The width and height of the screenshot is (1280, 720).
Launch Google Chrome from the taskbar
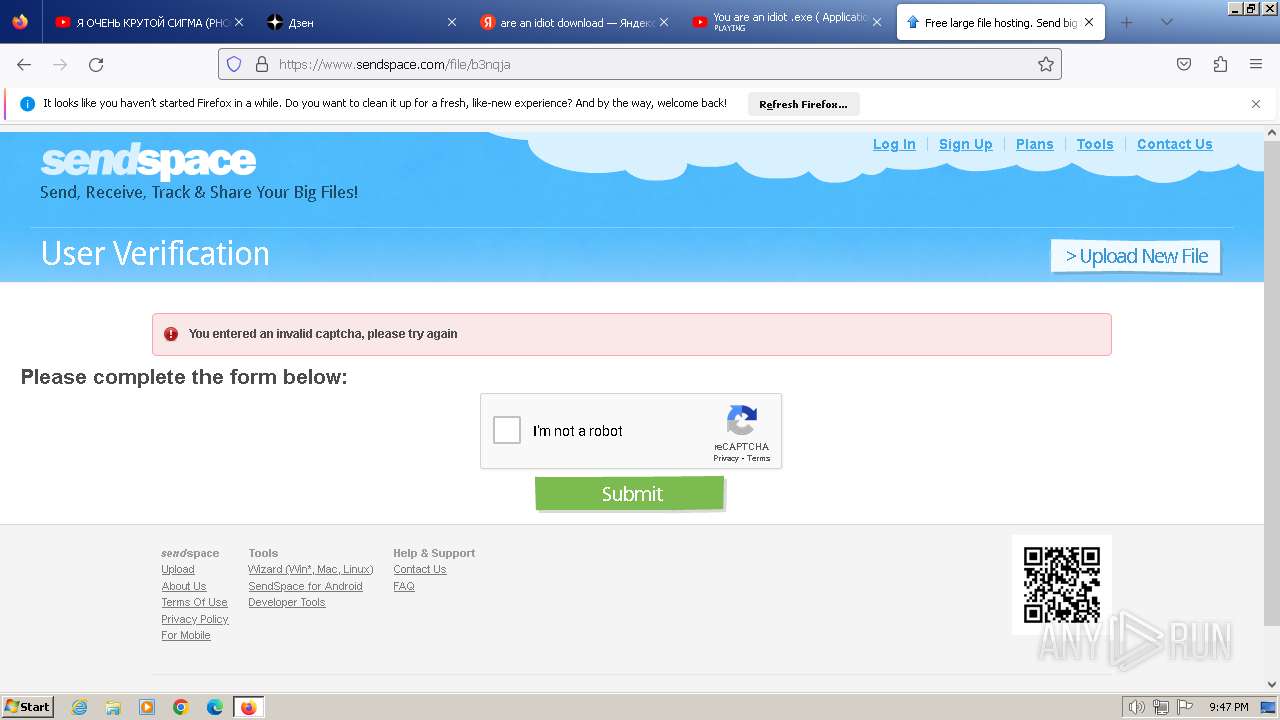pyautogui.click(x=181, y=707)
